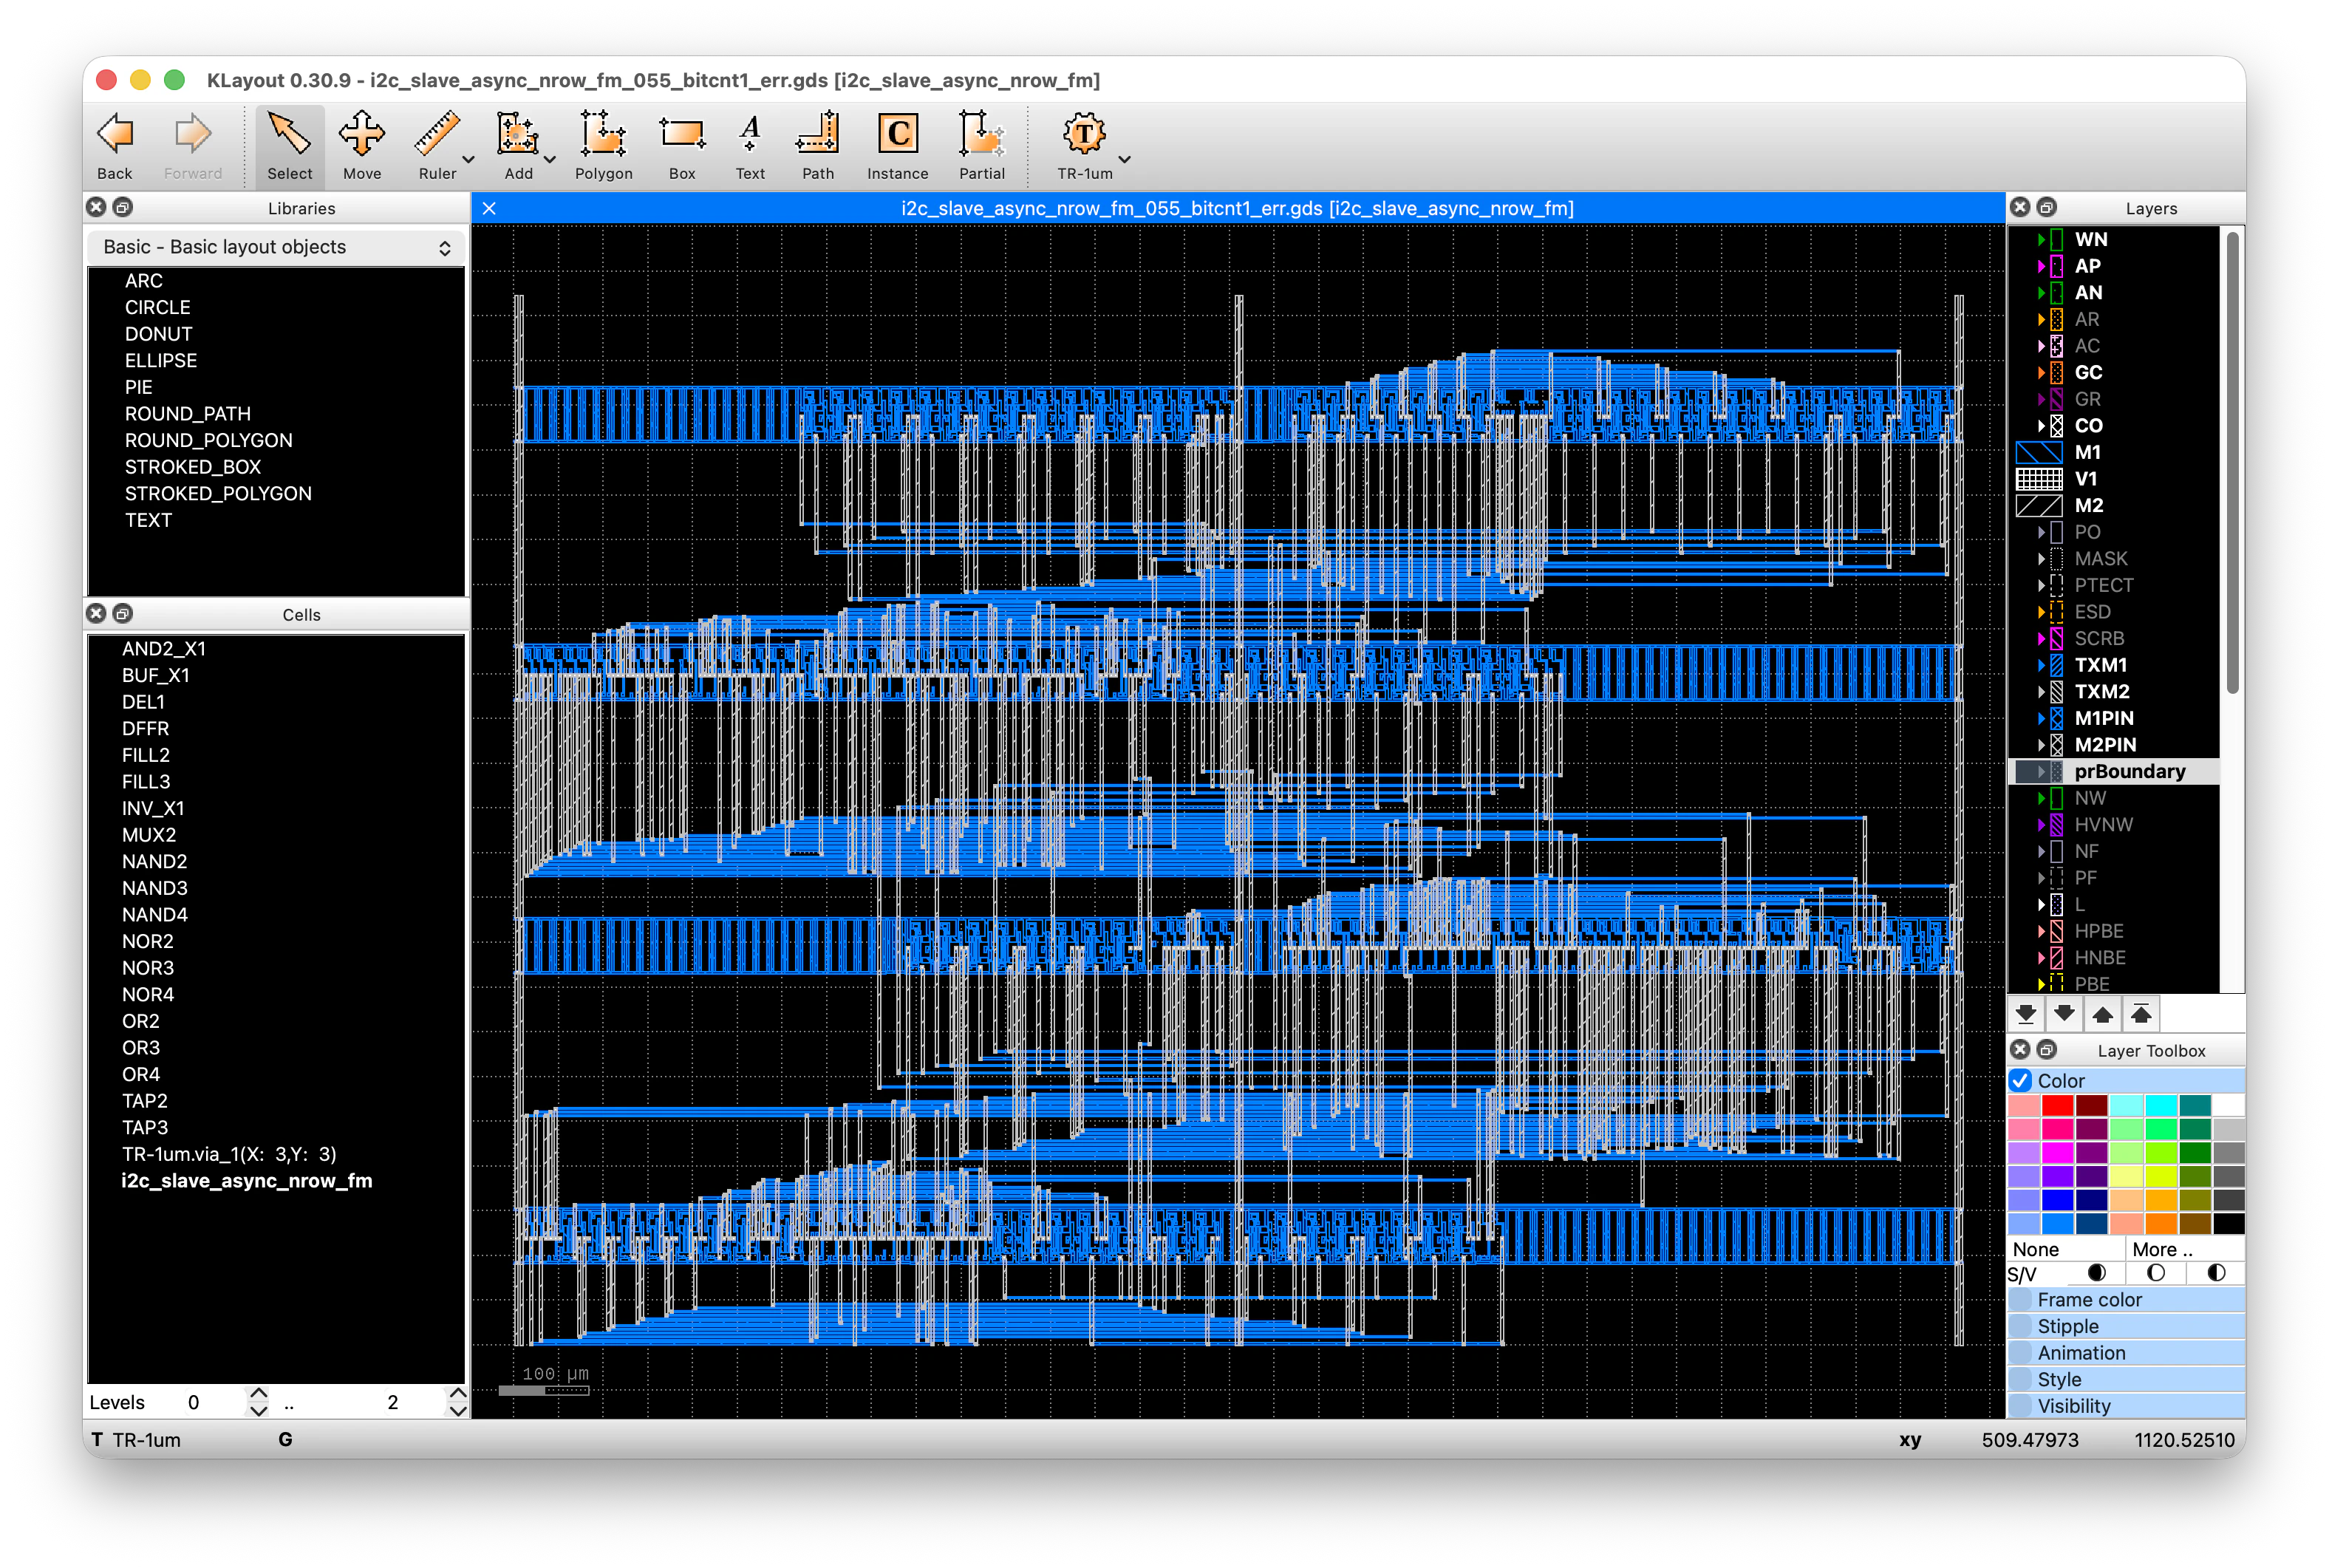
Task: Choose the Move tool
Action: tap(362, 146)
